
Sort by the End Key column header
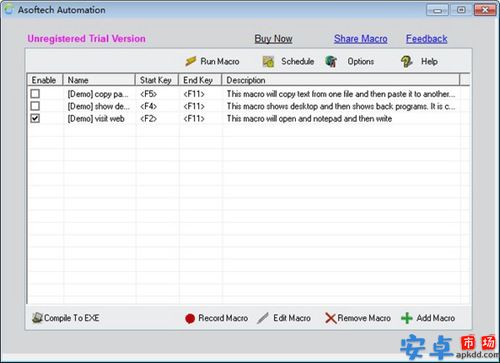(200, 80)
